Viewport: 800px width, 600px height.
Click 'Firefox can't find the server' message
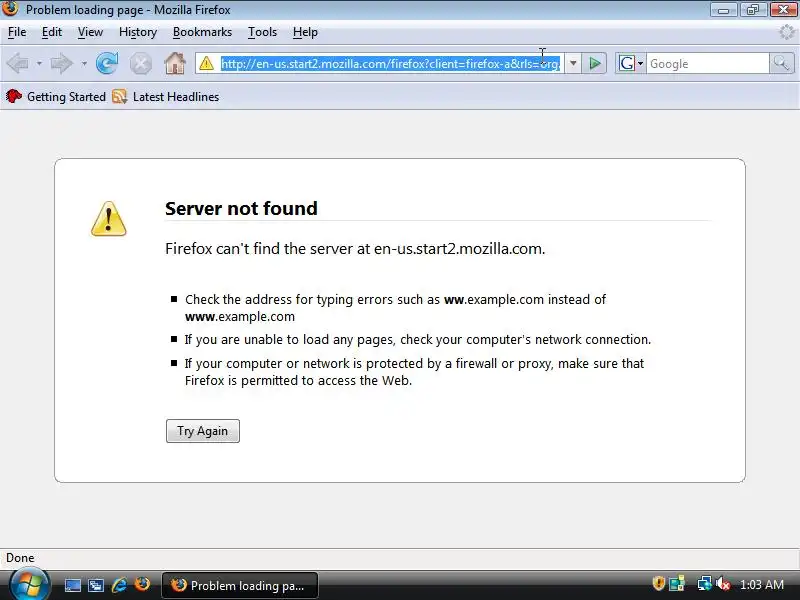[355, 249]
